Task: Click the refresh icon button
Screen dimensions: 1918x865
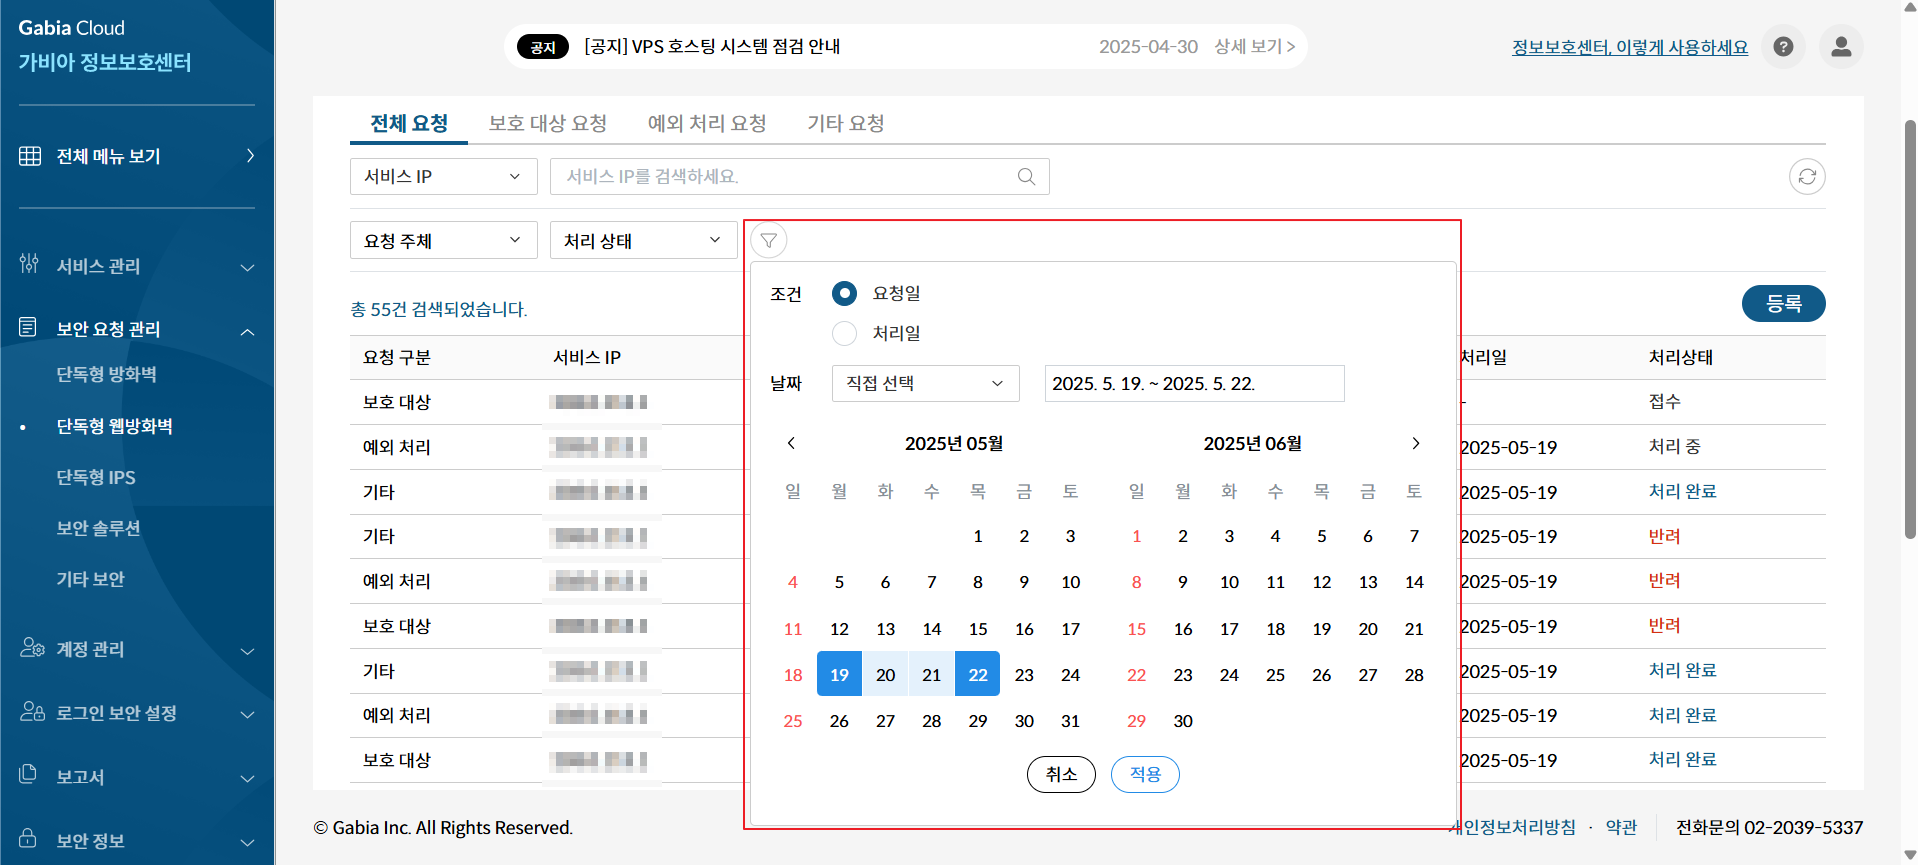Action: [x=1806, y=177]
